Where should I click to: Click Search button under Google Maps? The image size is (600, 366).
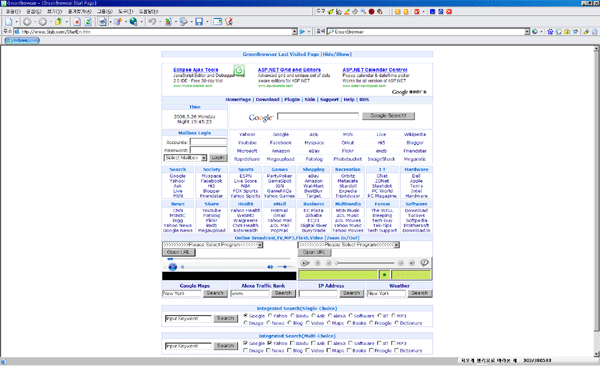coord(215,293)
